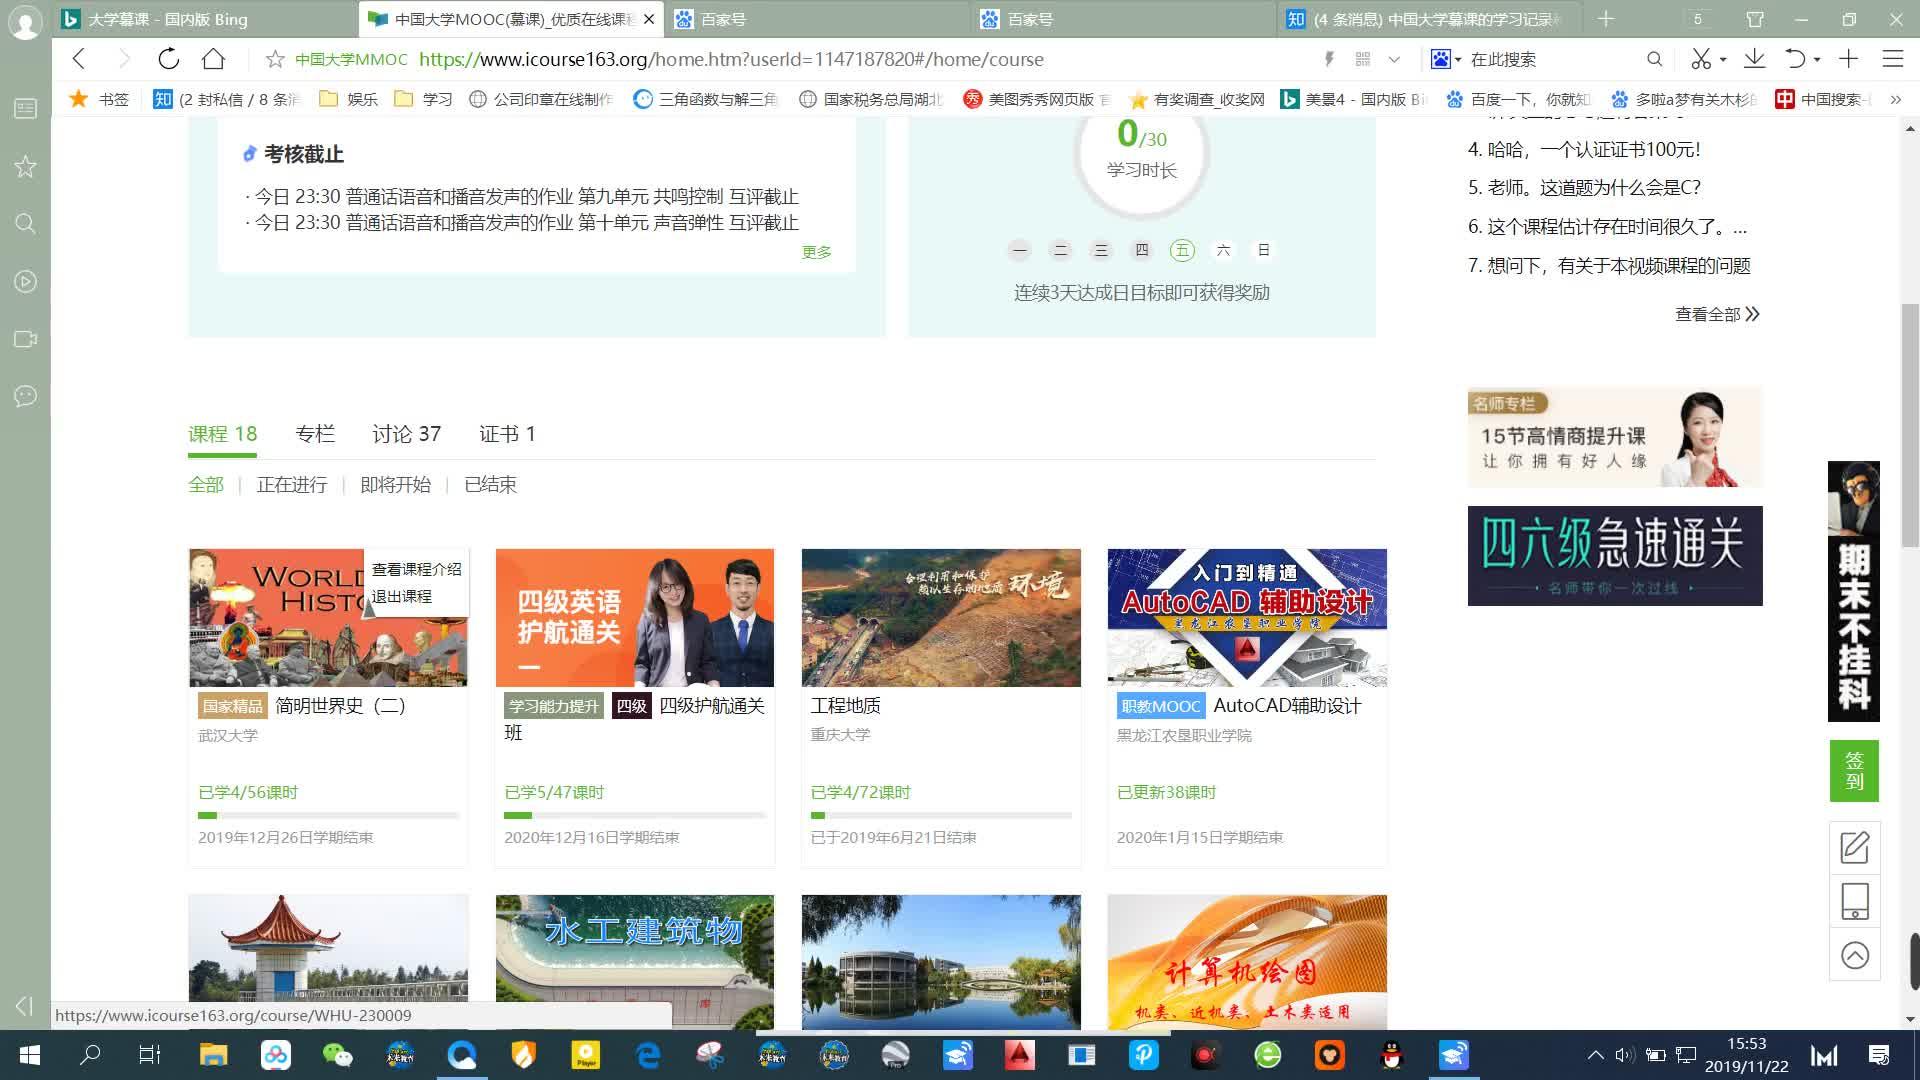Open the edit feedback pencil icon
Screen dimensions: 1920x1080
click(1855, 848)
